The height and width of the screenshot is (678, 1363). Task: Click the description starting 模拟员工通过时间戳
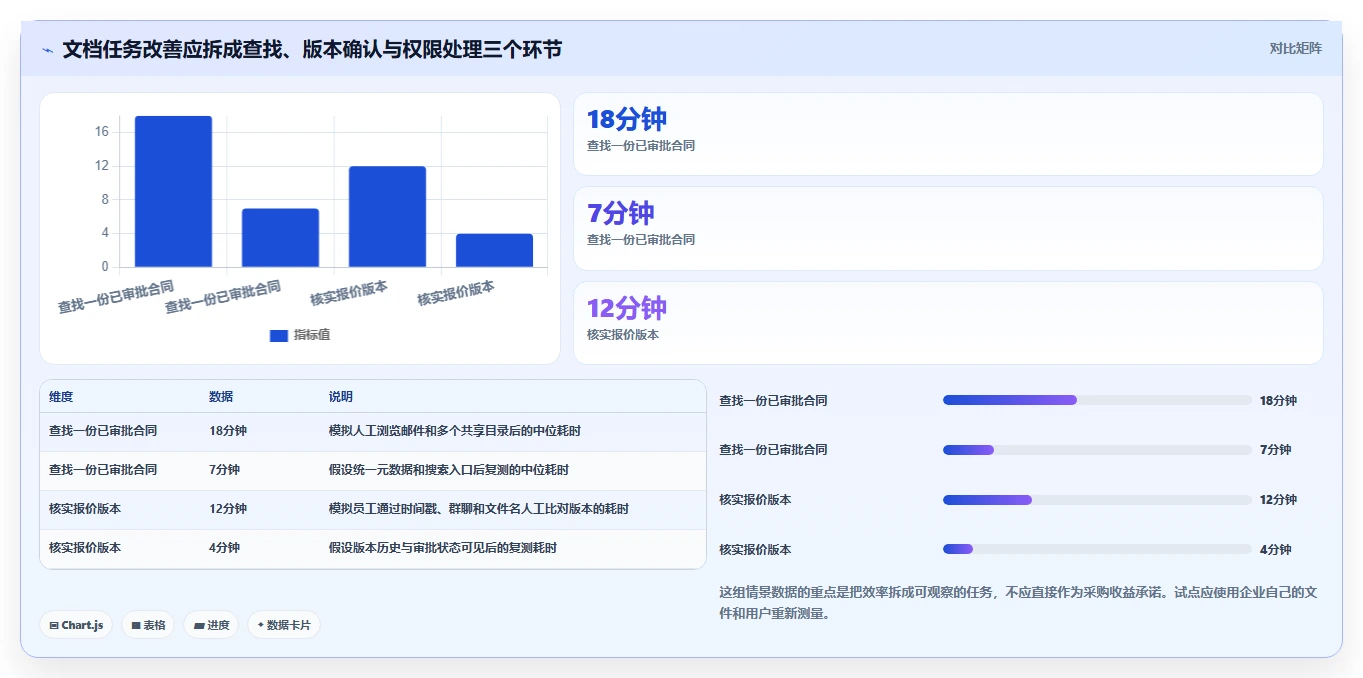pyautogui.click(x=479, y=509)
